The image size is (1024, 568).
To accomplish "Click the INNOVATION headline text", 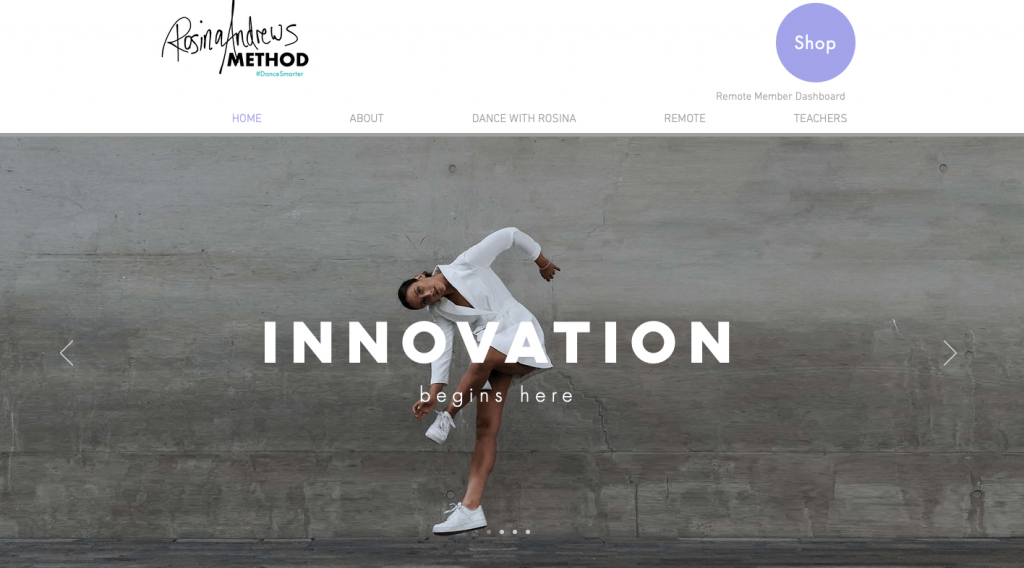I will tap(498, 342).
